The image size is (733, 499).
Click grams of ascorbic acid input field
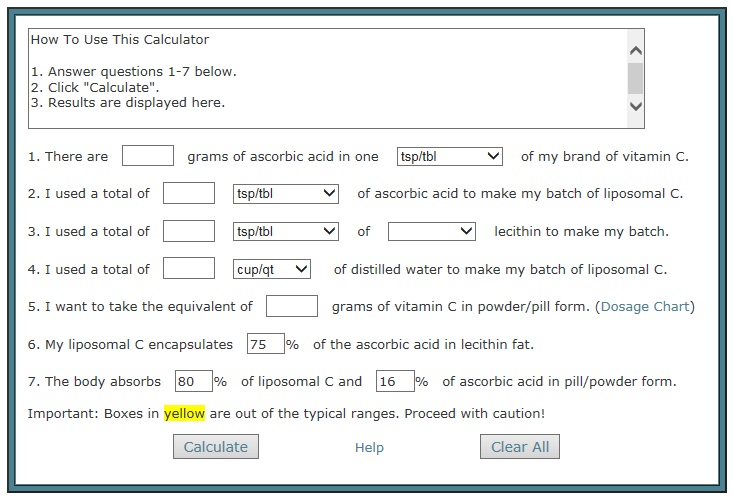point(148,156)
